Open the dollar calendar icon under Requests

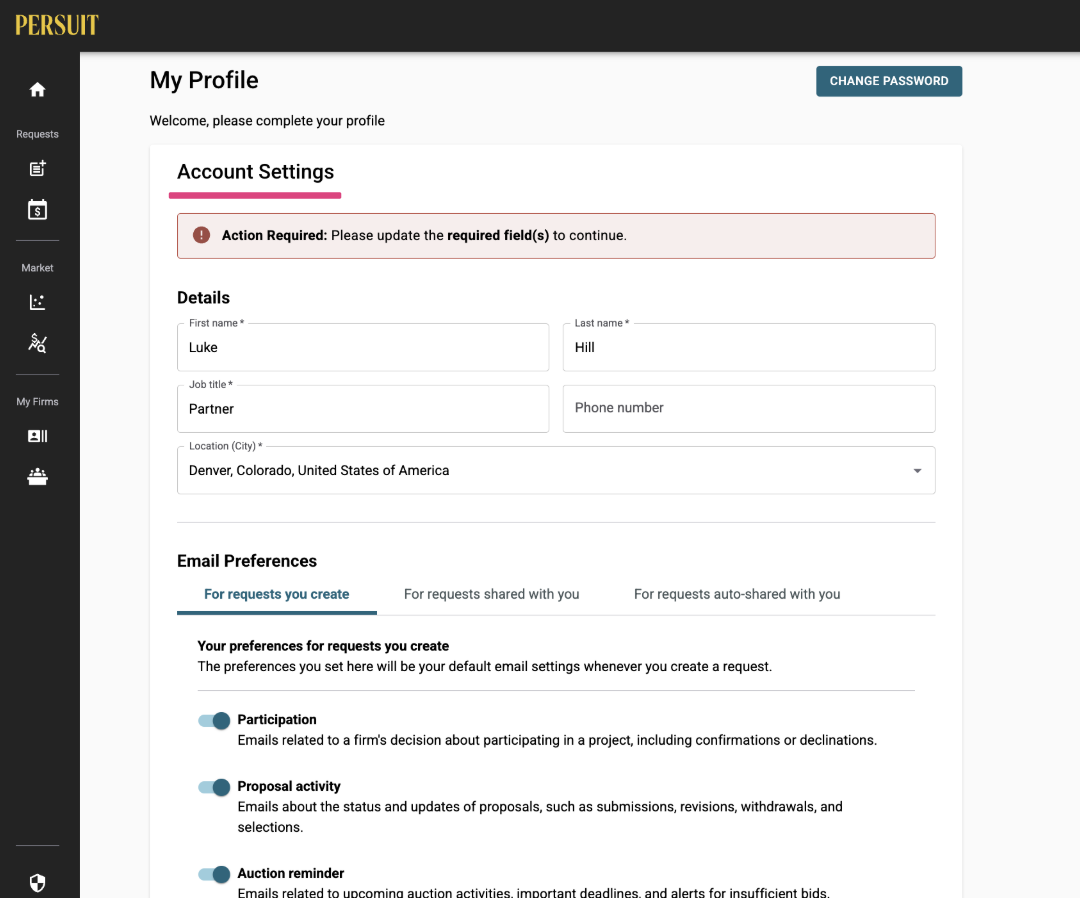click(x=37, y=210)
